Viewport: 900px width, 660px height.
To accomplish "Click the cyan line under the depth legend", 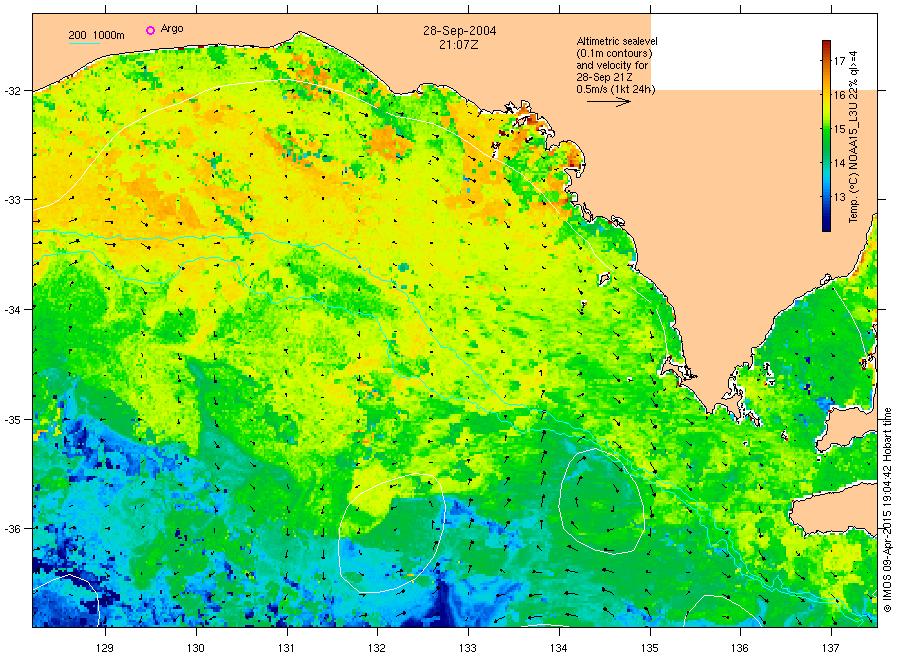I will (x=84, y=43).
